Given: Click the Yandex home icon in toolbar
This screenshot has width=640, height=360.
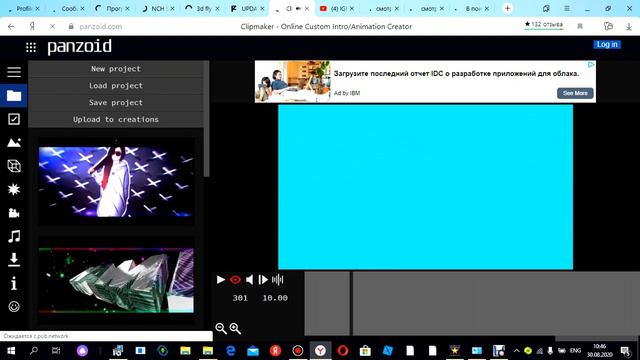Looking at the screenshot, I should tap(32, 27).
